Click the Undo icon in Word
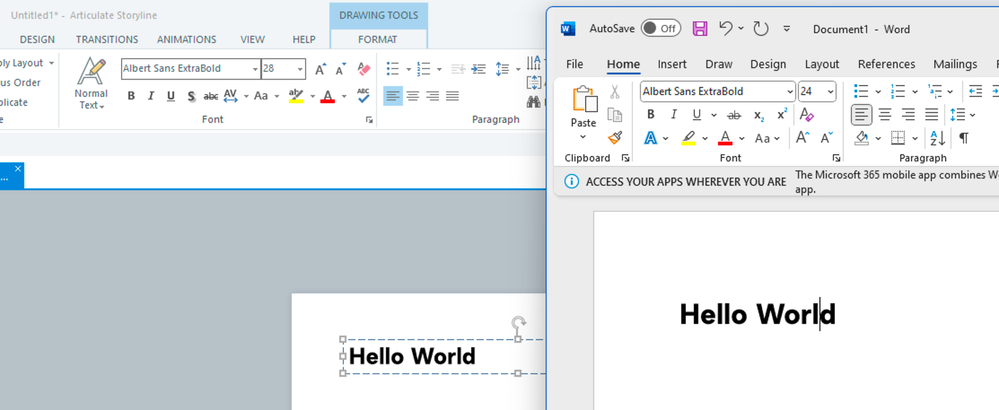The image size is (999, 410). click(726, 29)
